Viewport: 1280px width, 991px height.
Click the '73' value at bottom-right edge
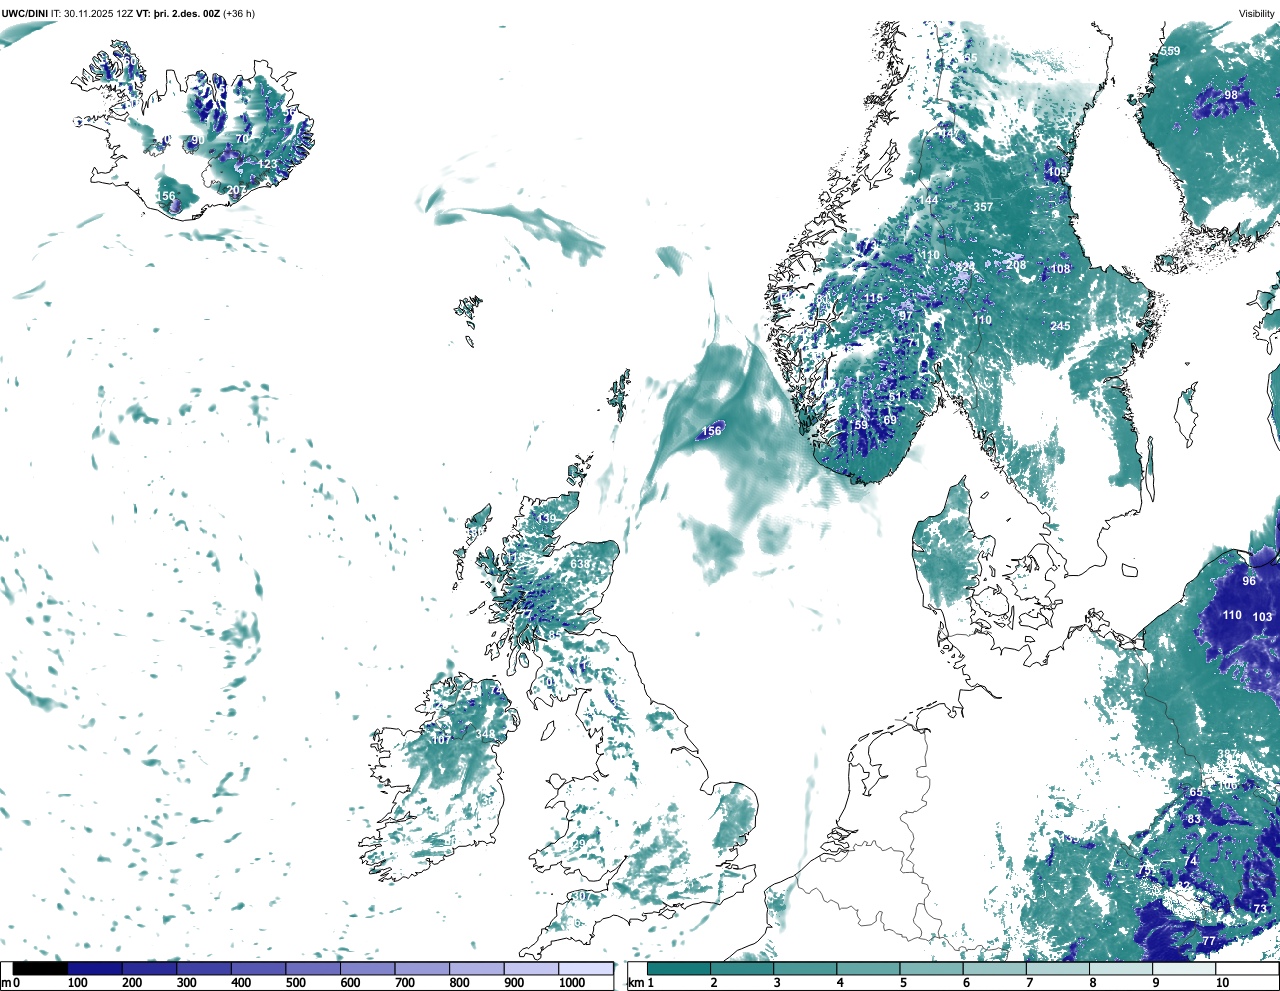pos(1260,909)
